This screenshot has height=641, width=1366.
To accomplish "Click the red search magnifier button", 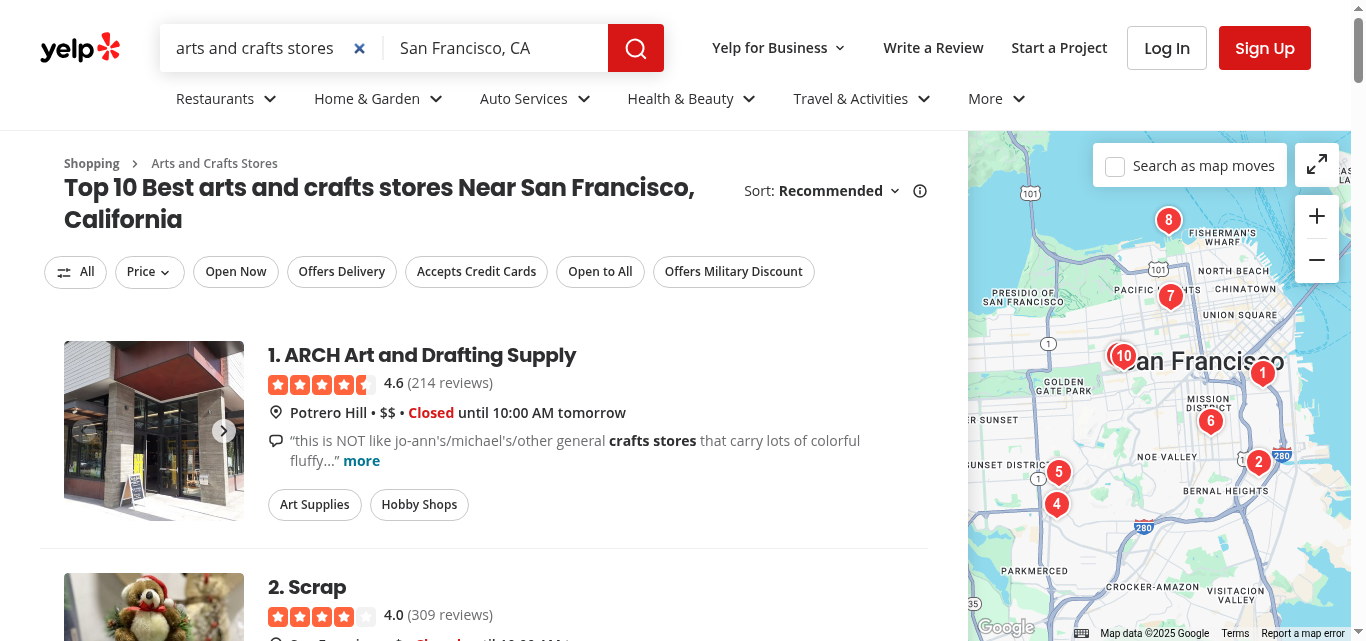I will (x=636, y=48).
